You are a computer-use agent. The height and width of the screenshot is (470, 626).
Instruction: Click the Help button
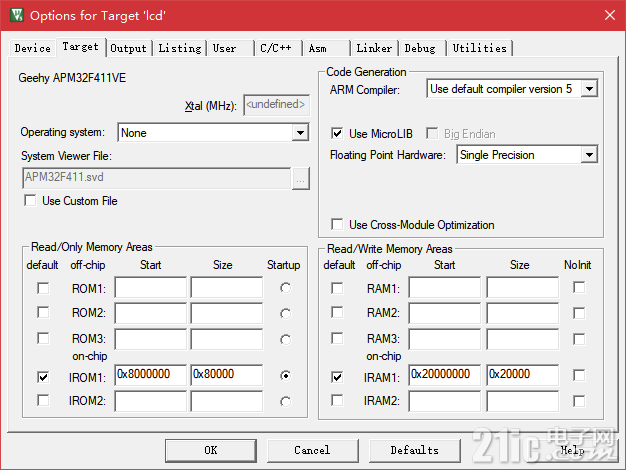click(x=572, y=450)
